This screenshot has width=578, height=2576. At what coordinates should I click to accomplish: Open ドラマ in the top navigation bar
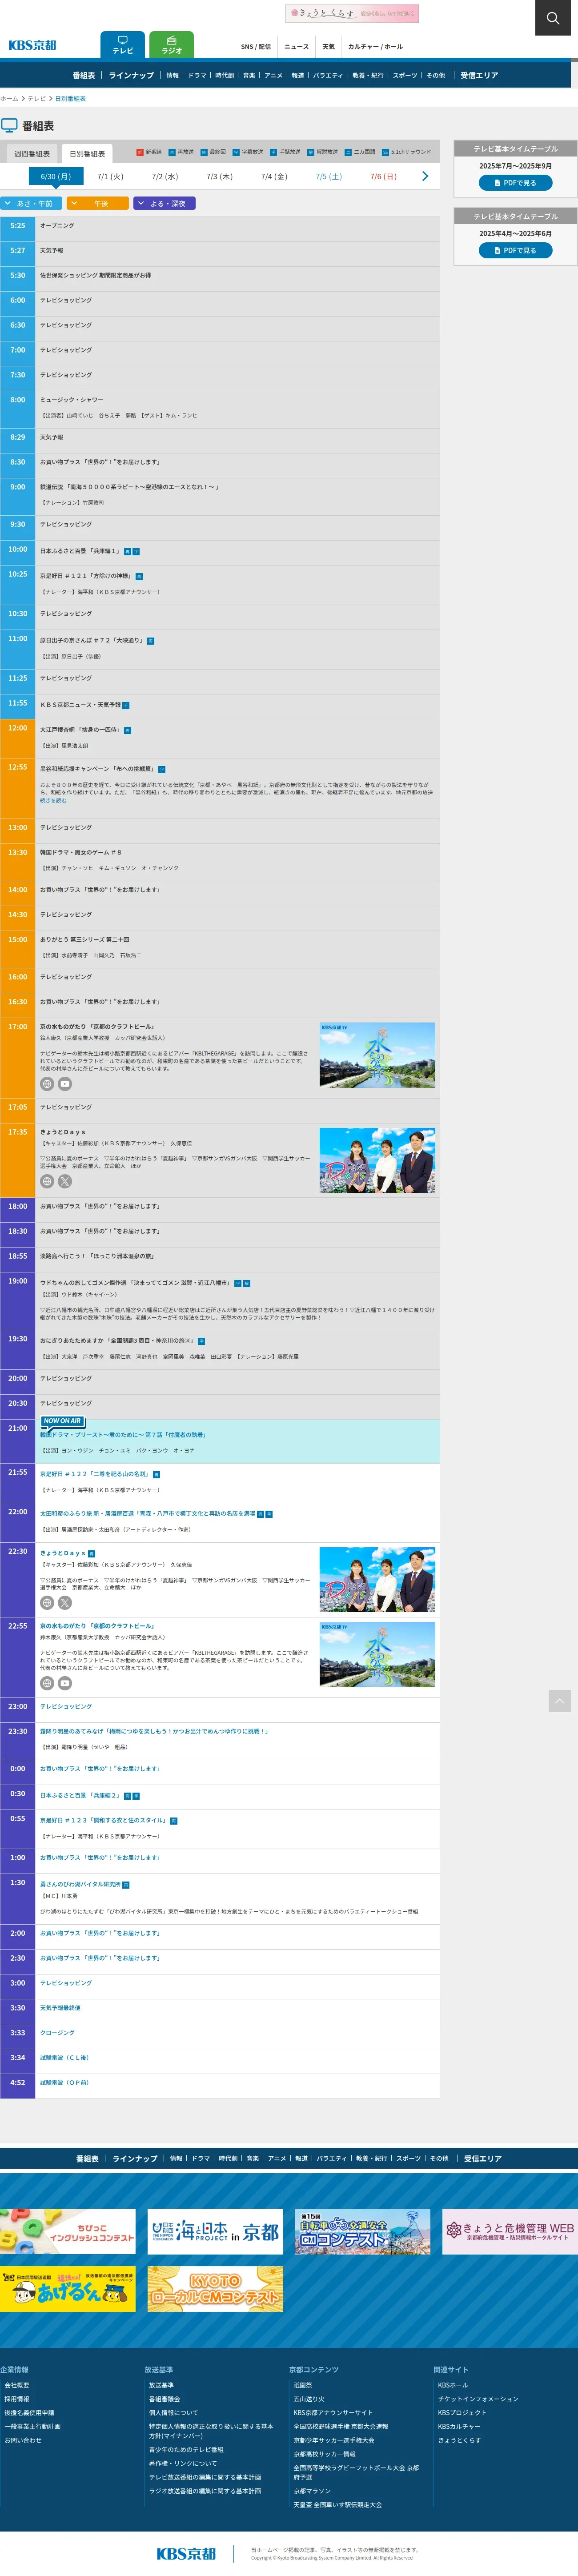[197, 75]
